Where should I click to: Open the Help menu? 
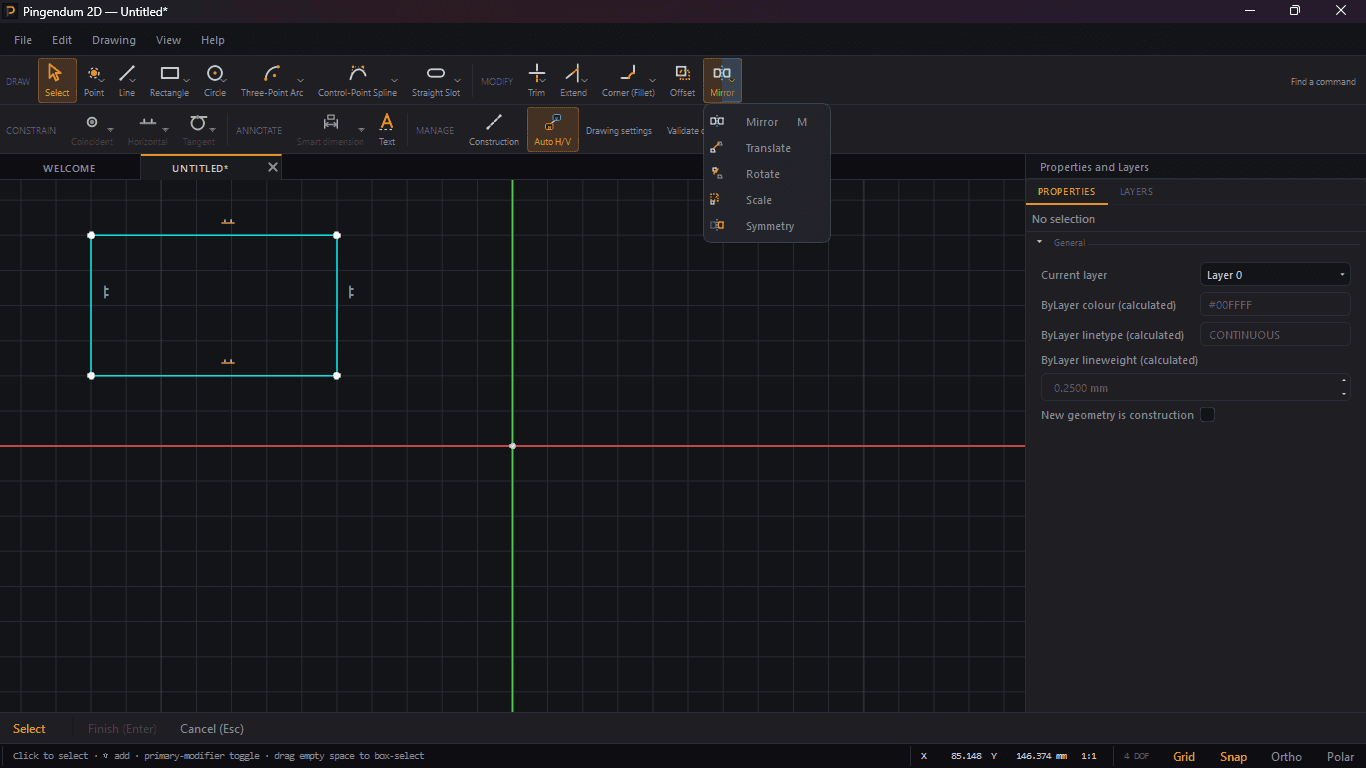click(x=213, y=40)
